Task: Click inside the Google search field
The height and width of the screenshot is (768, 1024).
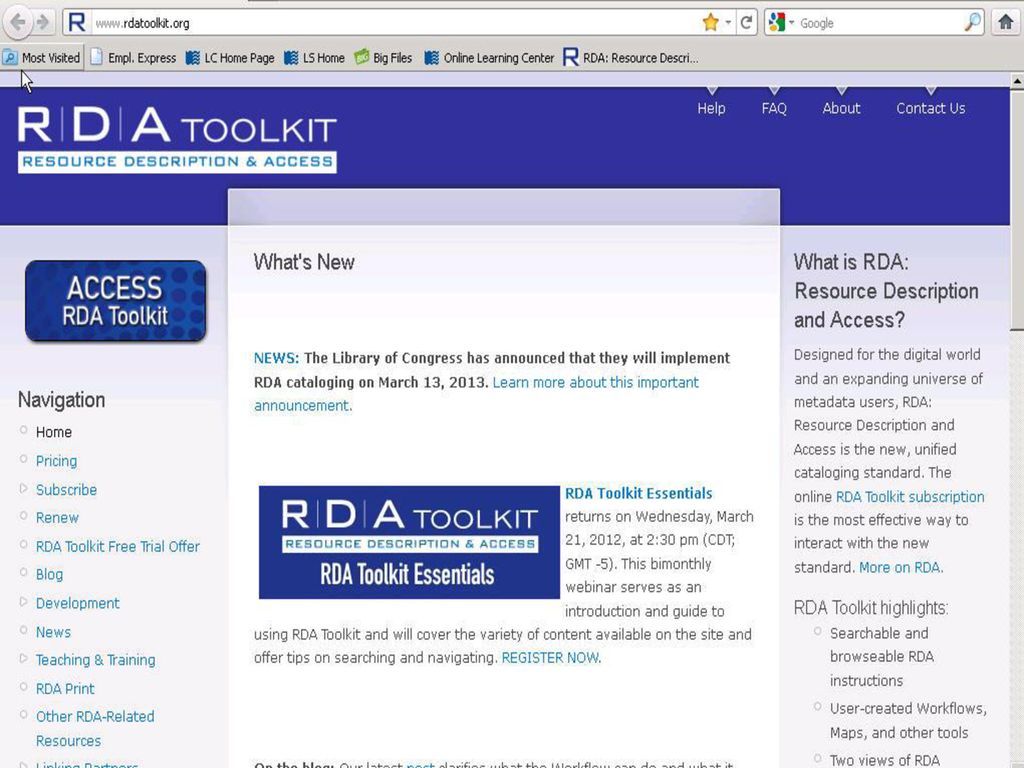Action: [x=878, y=23]
